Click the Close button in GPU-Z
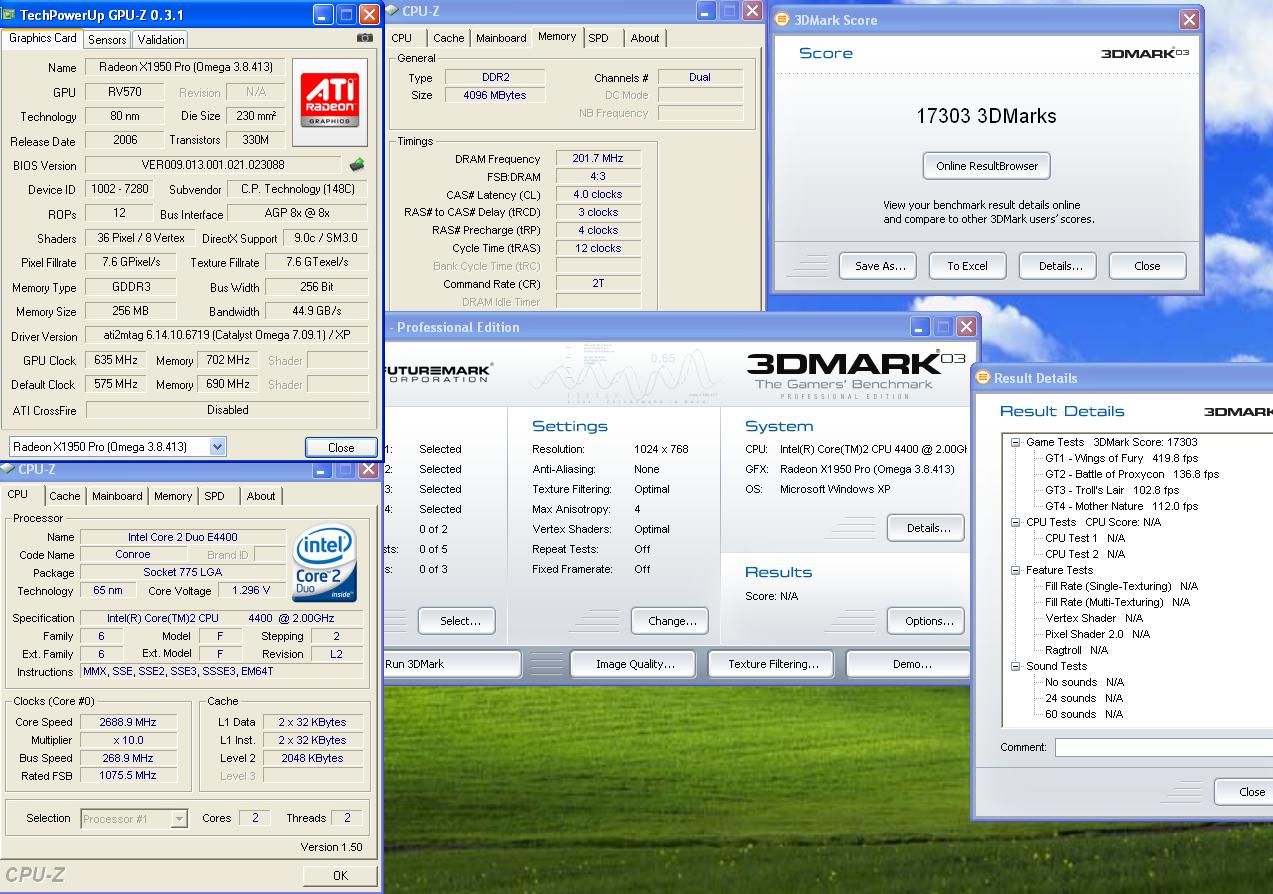Viewport: 1273px width, 894px height. click(x=341, y=448)
